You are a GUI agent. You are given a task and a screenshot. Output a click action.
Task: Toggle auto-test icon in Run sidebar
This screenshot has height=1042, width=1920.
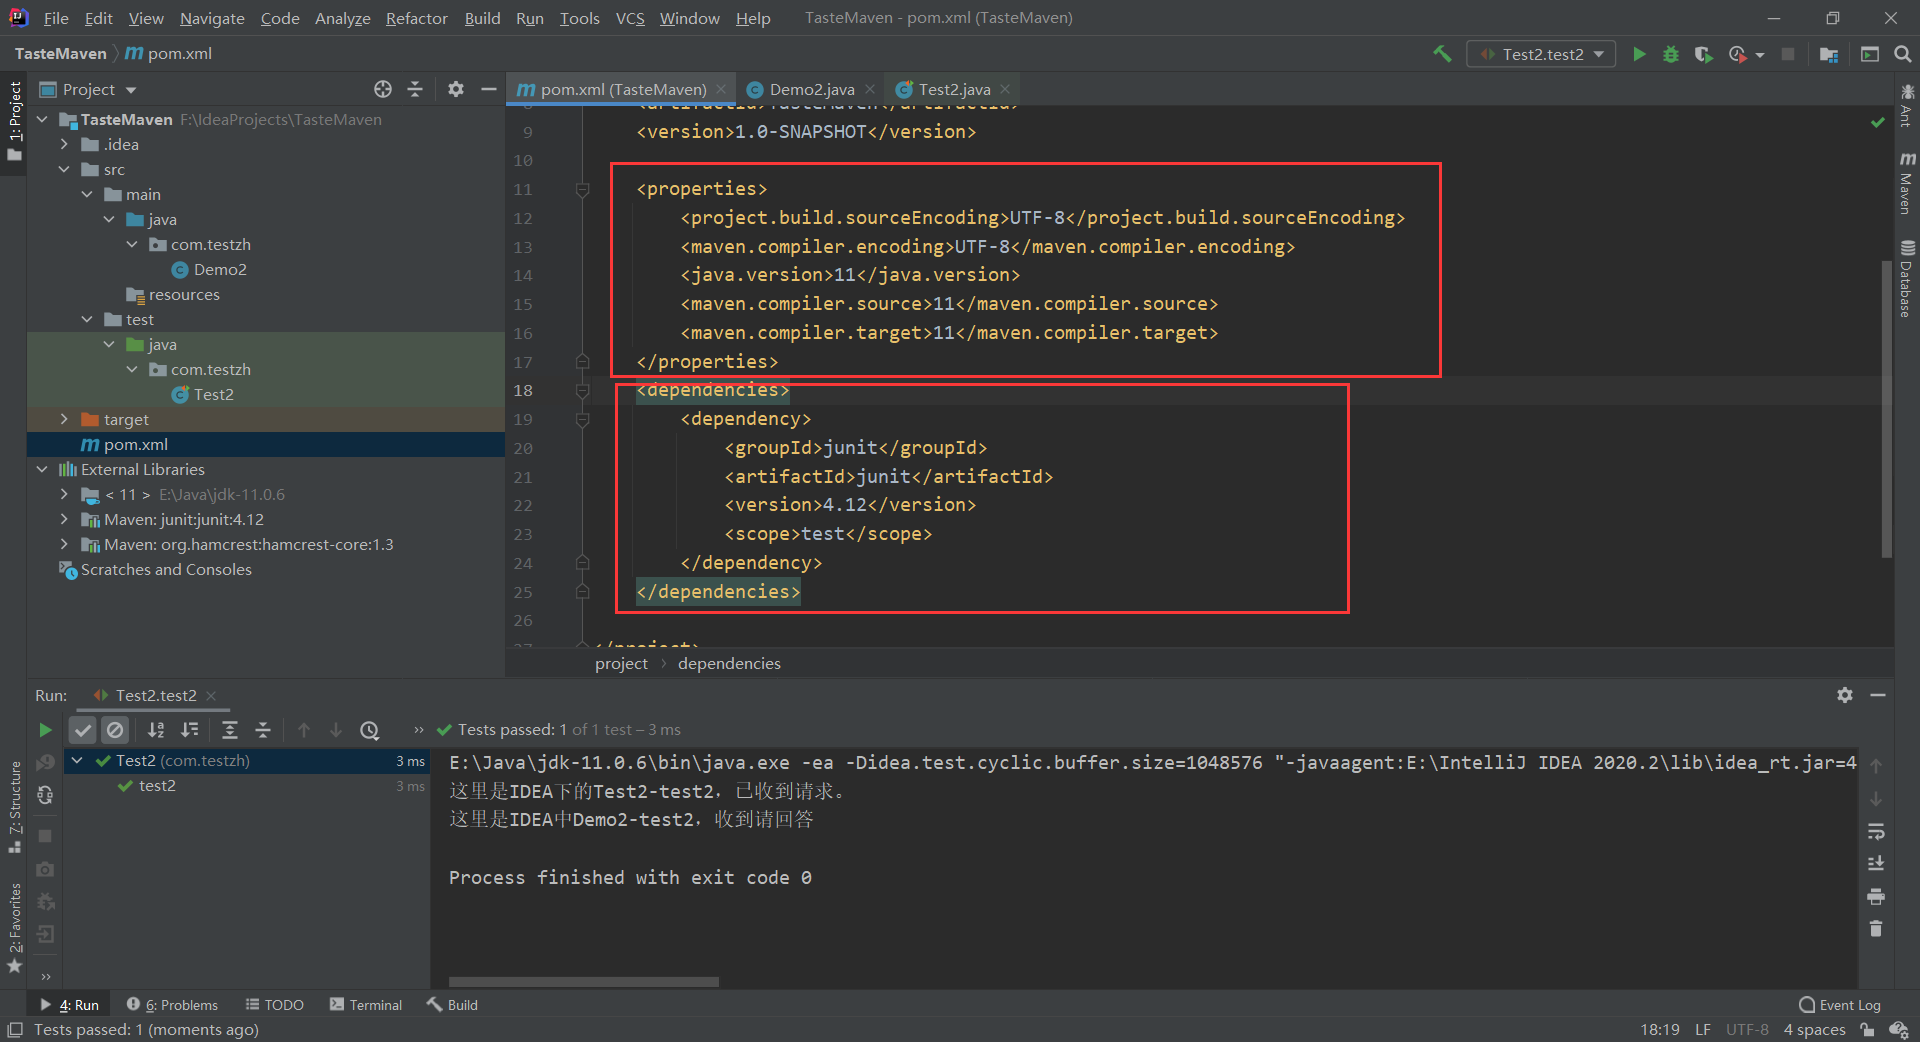[45, 795]
